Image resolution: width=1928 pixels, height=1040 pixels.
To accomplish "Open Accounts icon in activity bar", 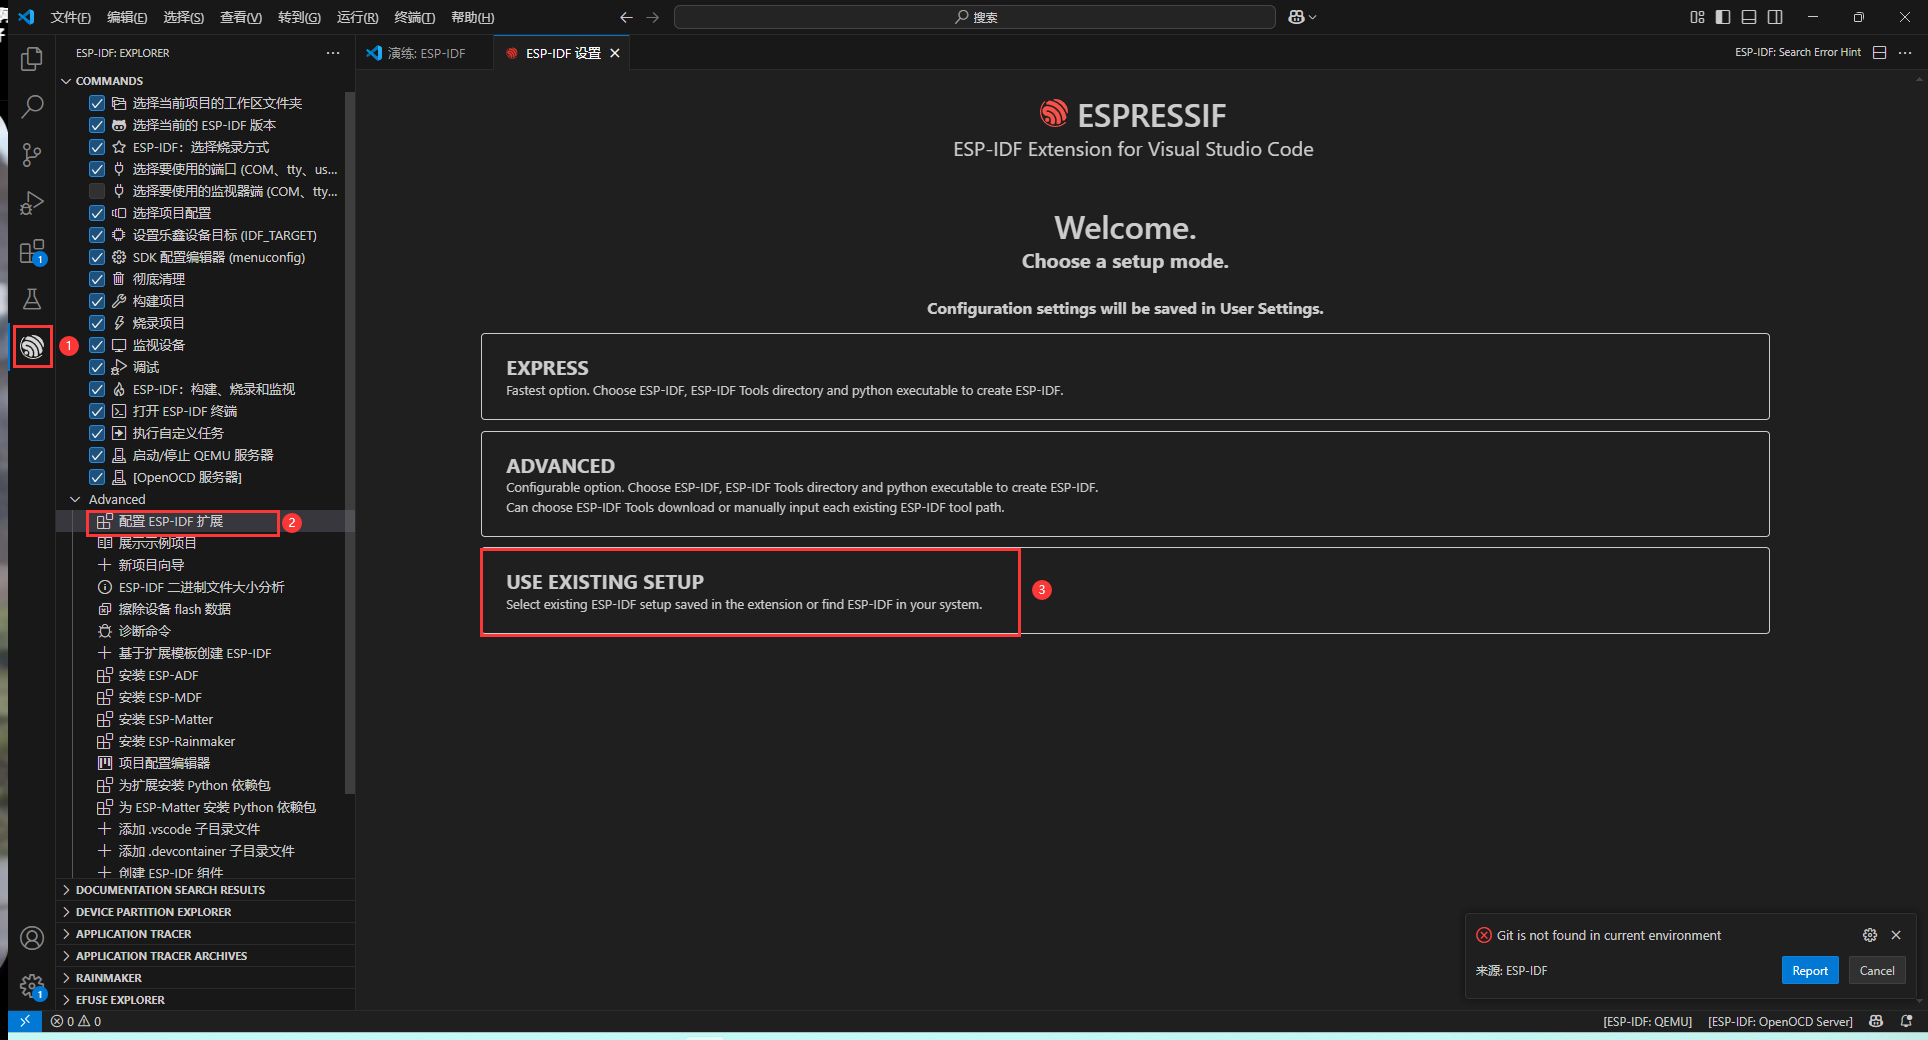I will [x=32, y=938].
